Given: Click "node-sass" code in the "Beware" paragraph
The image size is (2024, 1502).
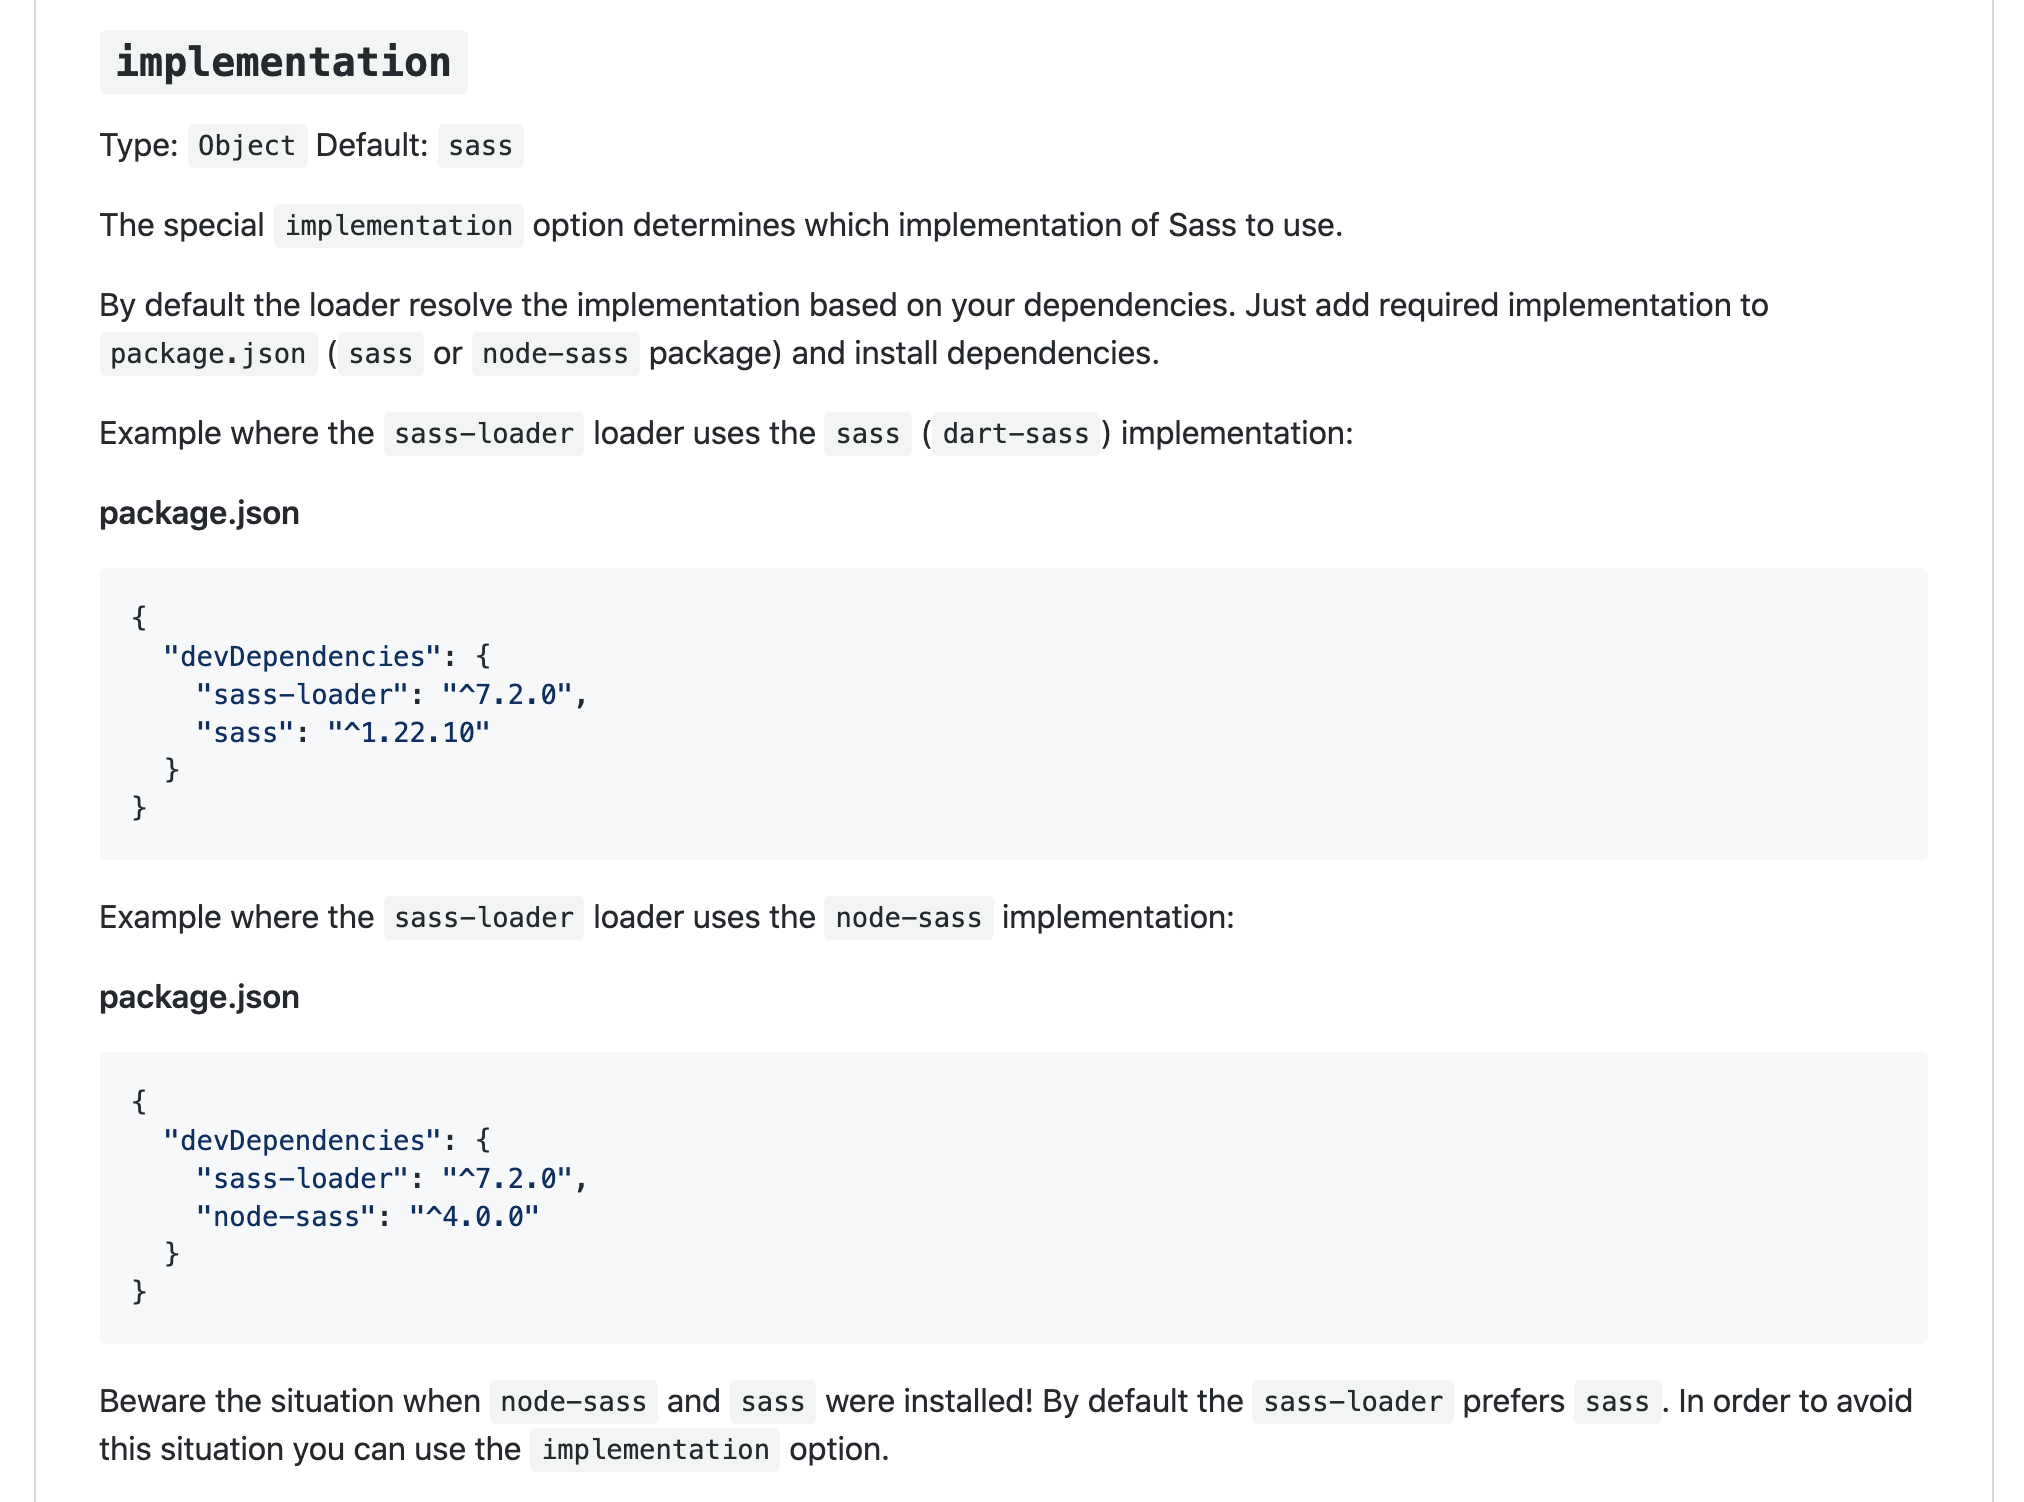Looking at the screenshot, I should tap(573, 1402).
